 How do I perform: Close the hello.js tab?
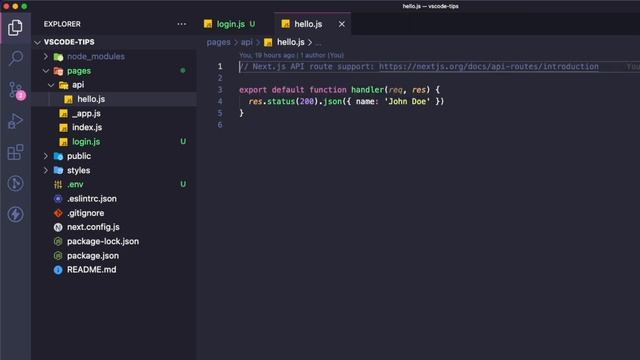point(342,24)
